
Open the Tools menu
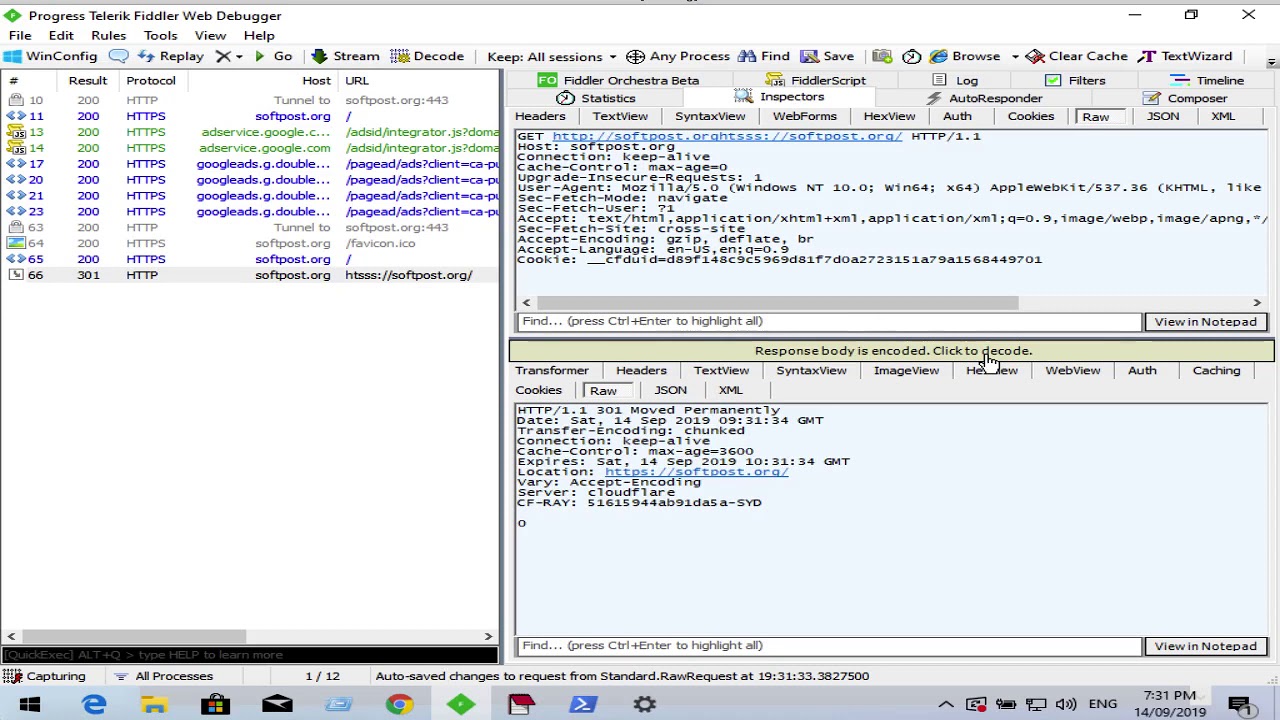click(x=160, y=35)
